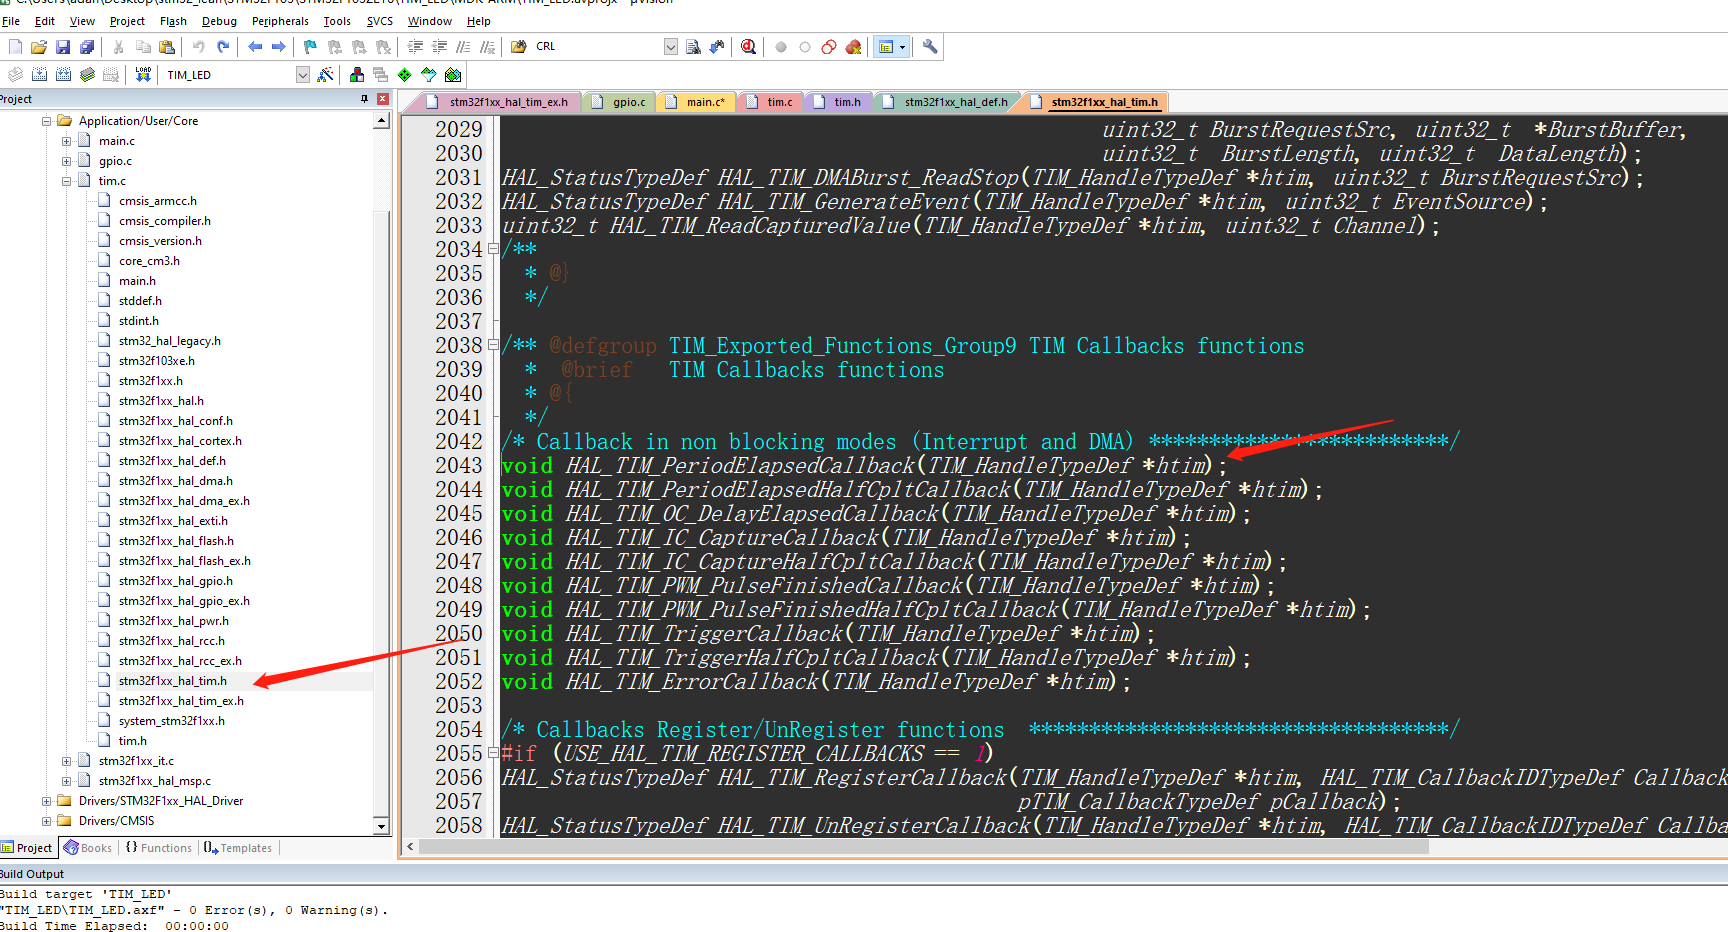1728x932 pixels.
Task: Open Manage Project Items using the colored blocks icon
Action: 357,75
